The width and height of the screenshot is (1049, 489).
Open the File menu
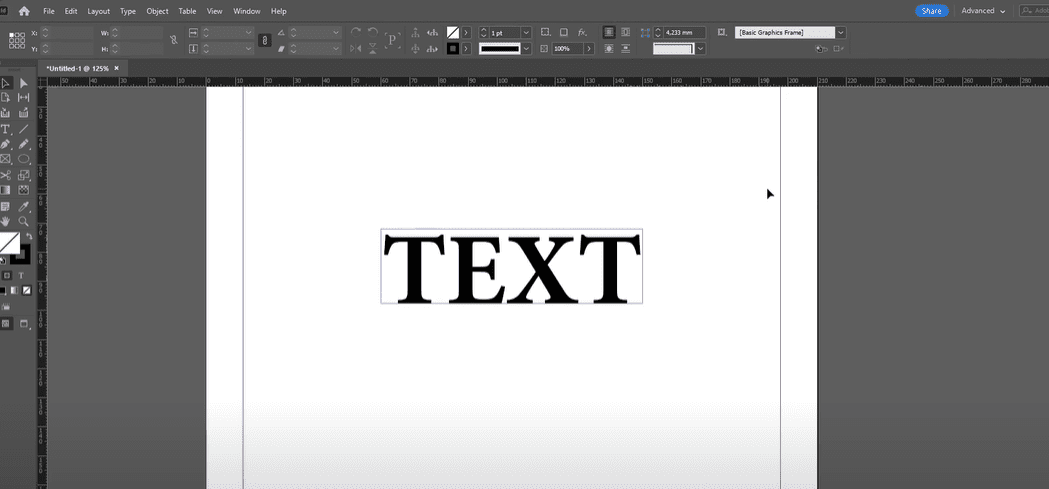click(x=49, y=11)
